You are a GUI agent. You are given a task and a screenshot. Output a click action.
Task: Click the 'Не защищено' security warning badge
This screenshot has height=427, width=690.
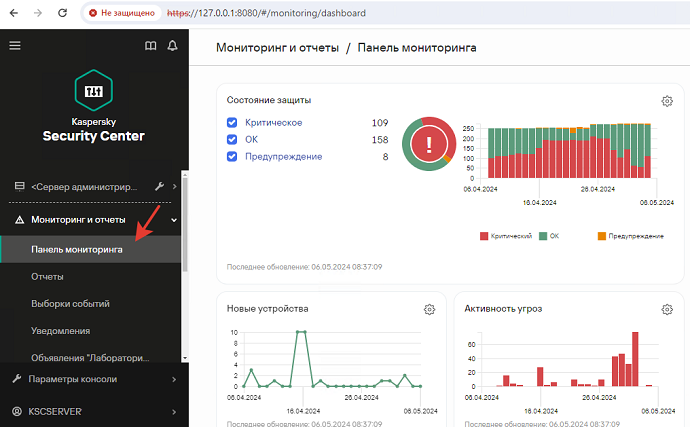[122, 13]
